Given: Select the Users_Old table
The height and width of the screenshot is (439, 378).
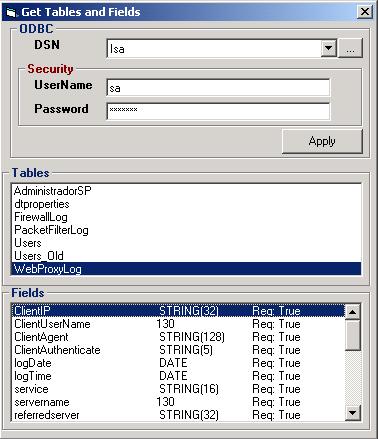Looking at the screenshot, I should 186,256.
